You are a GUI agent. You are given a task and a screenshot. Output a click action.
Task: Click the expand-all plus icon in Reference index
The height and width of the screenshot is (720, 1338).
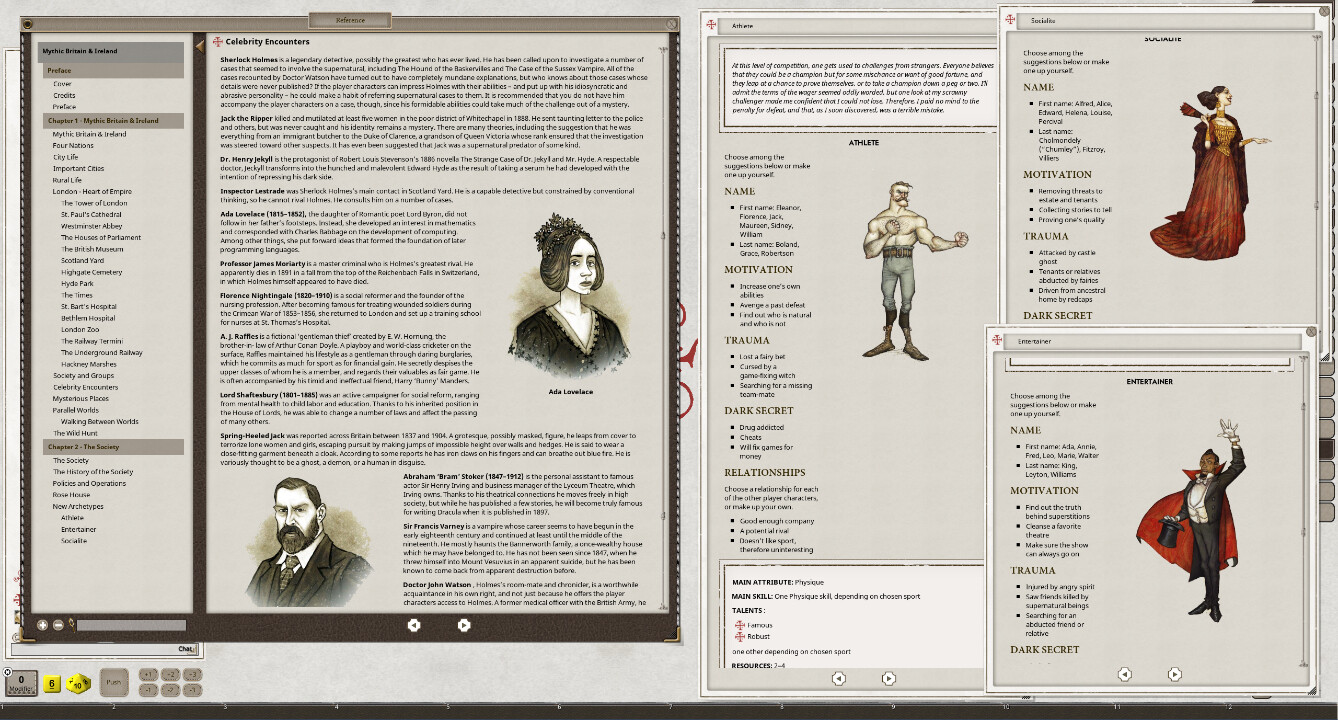[x=42, y=625]
